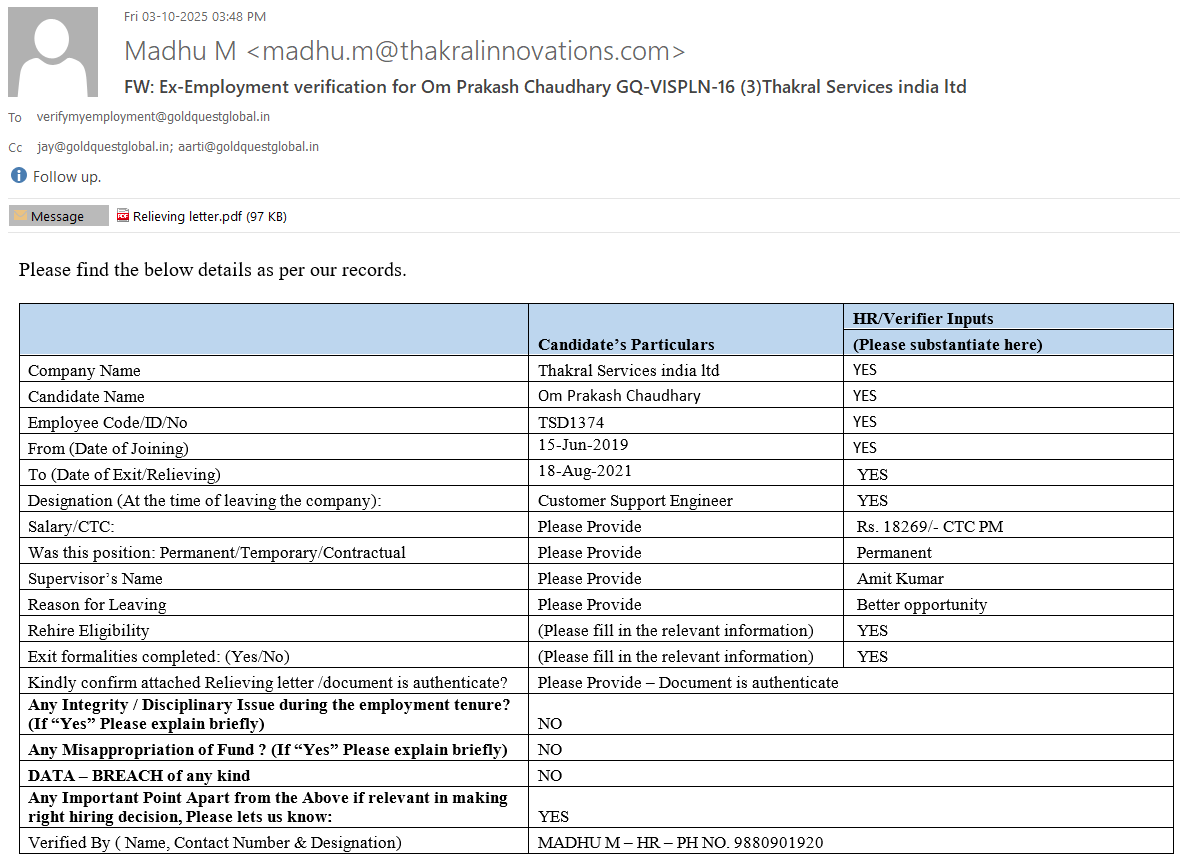Click NO in Misappropriation of Fund row
The height and width of the screenshot is (861, 1180).
549,750
